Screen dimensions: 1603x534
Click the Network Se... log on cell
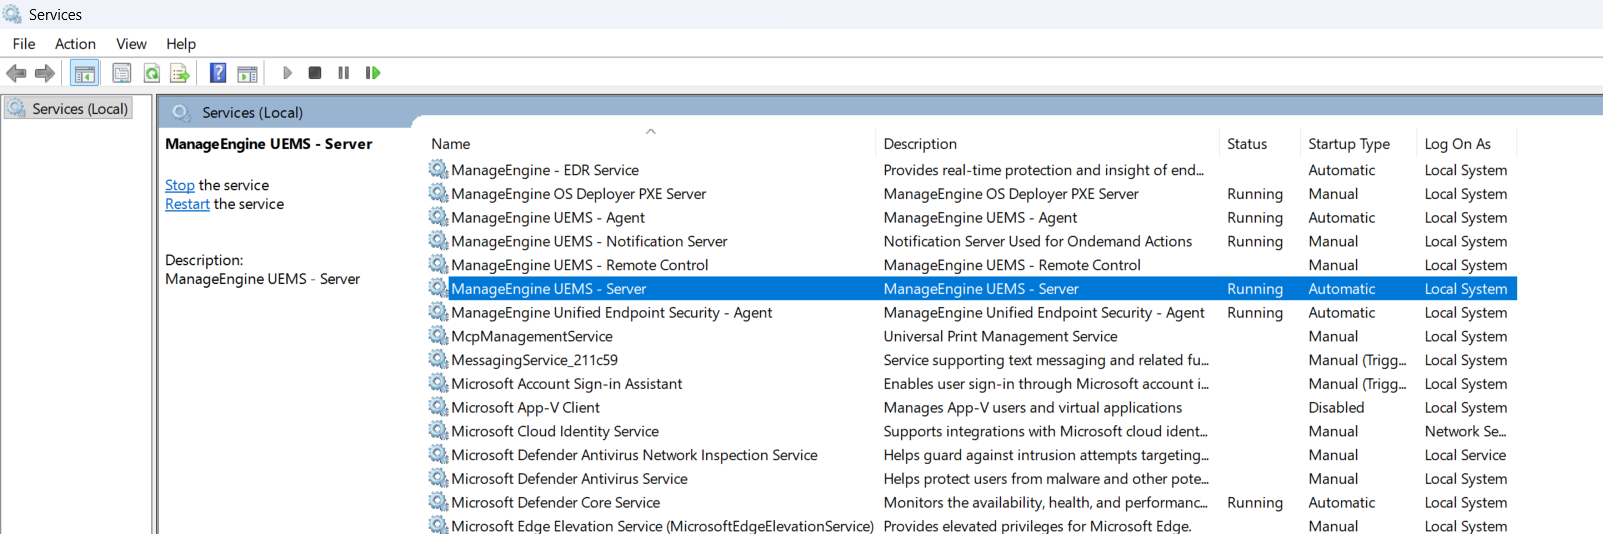[1465, 432]
